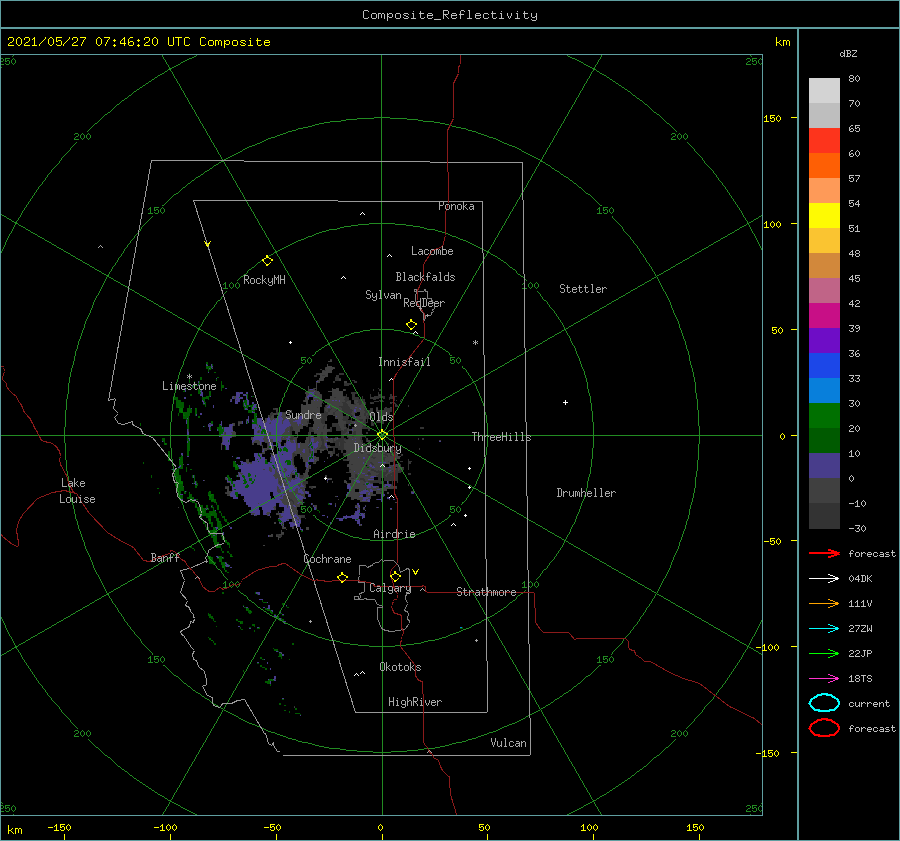Viewport: 900px width, 841px height.
Task: Click the asterisk marker above Limestone label
Action: click(189, 377)
